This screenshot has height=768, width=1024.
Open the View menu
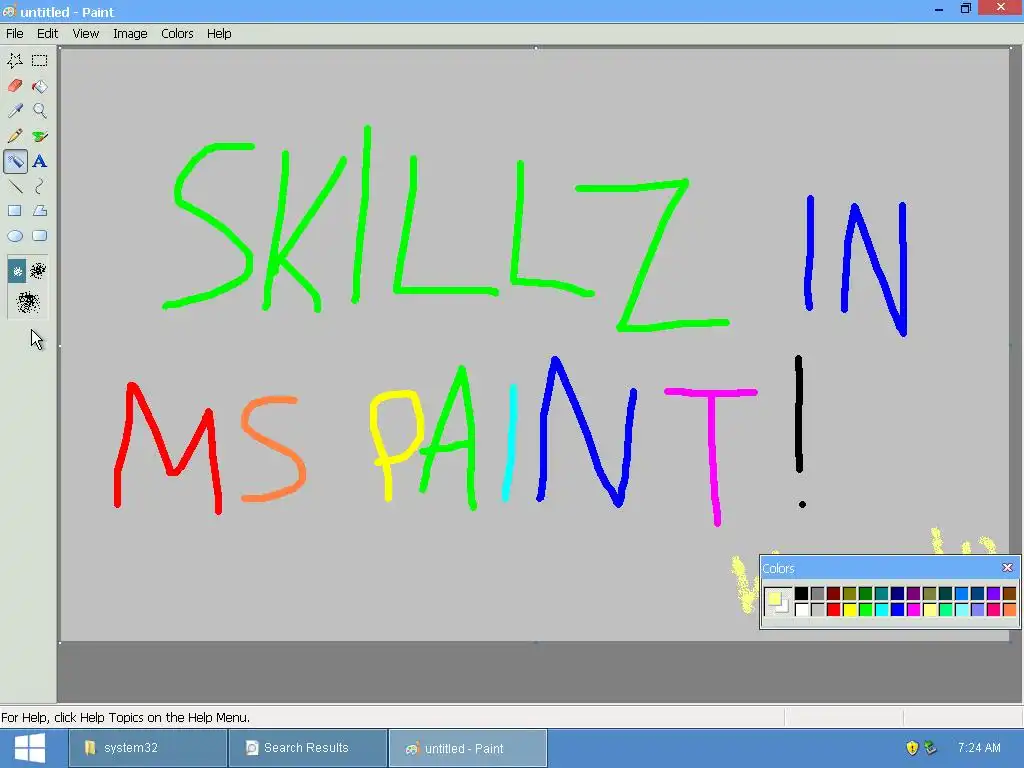click(x=86, y=33)
